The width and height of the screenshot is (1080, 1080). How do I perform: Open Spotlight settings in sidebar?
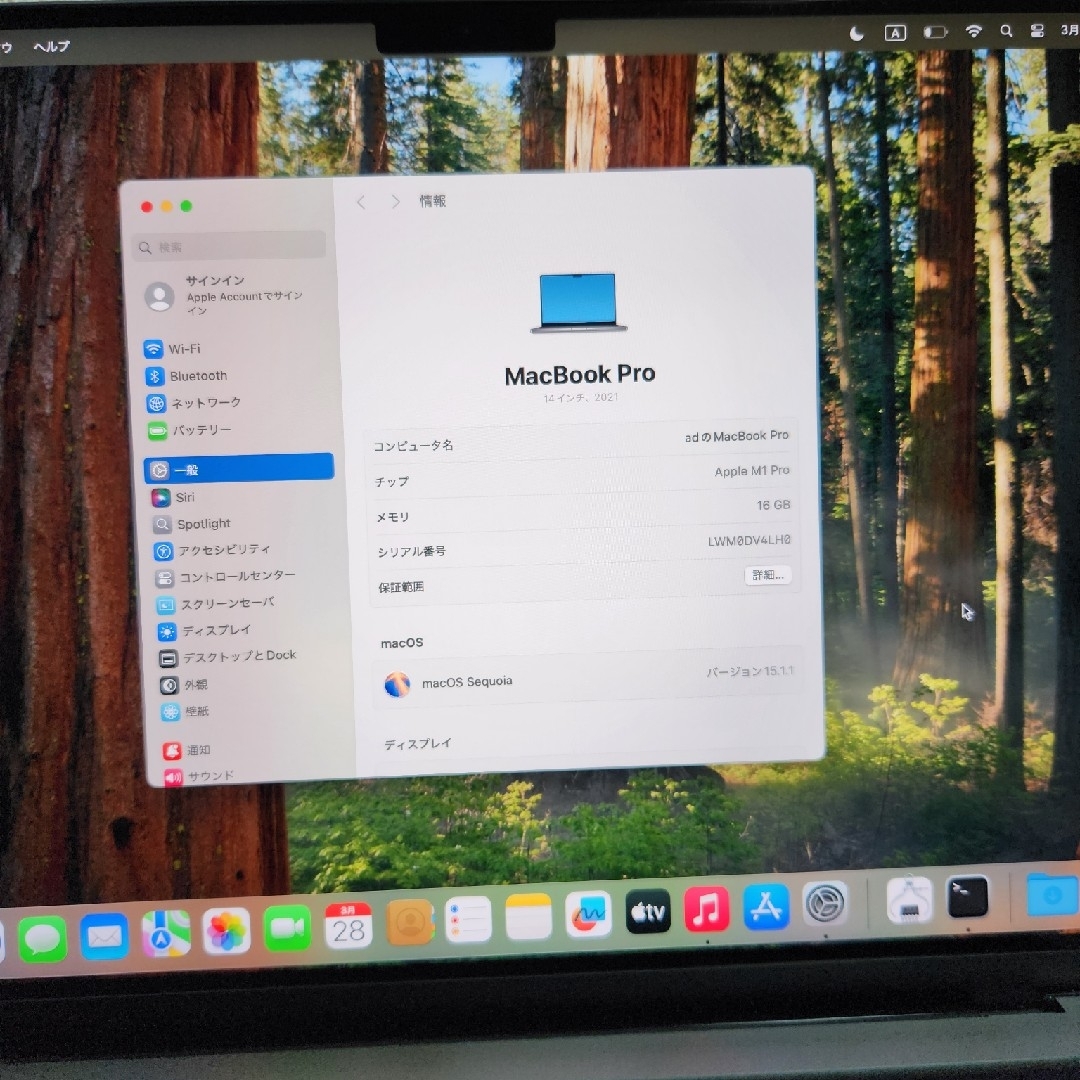(x=192, y=523)
